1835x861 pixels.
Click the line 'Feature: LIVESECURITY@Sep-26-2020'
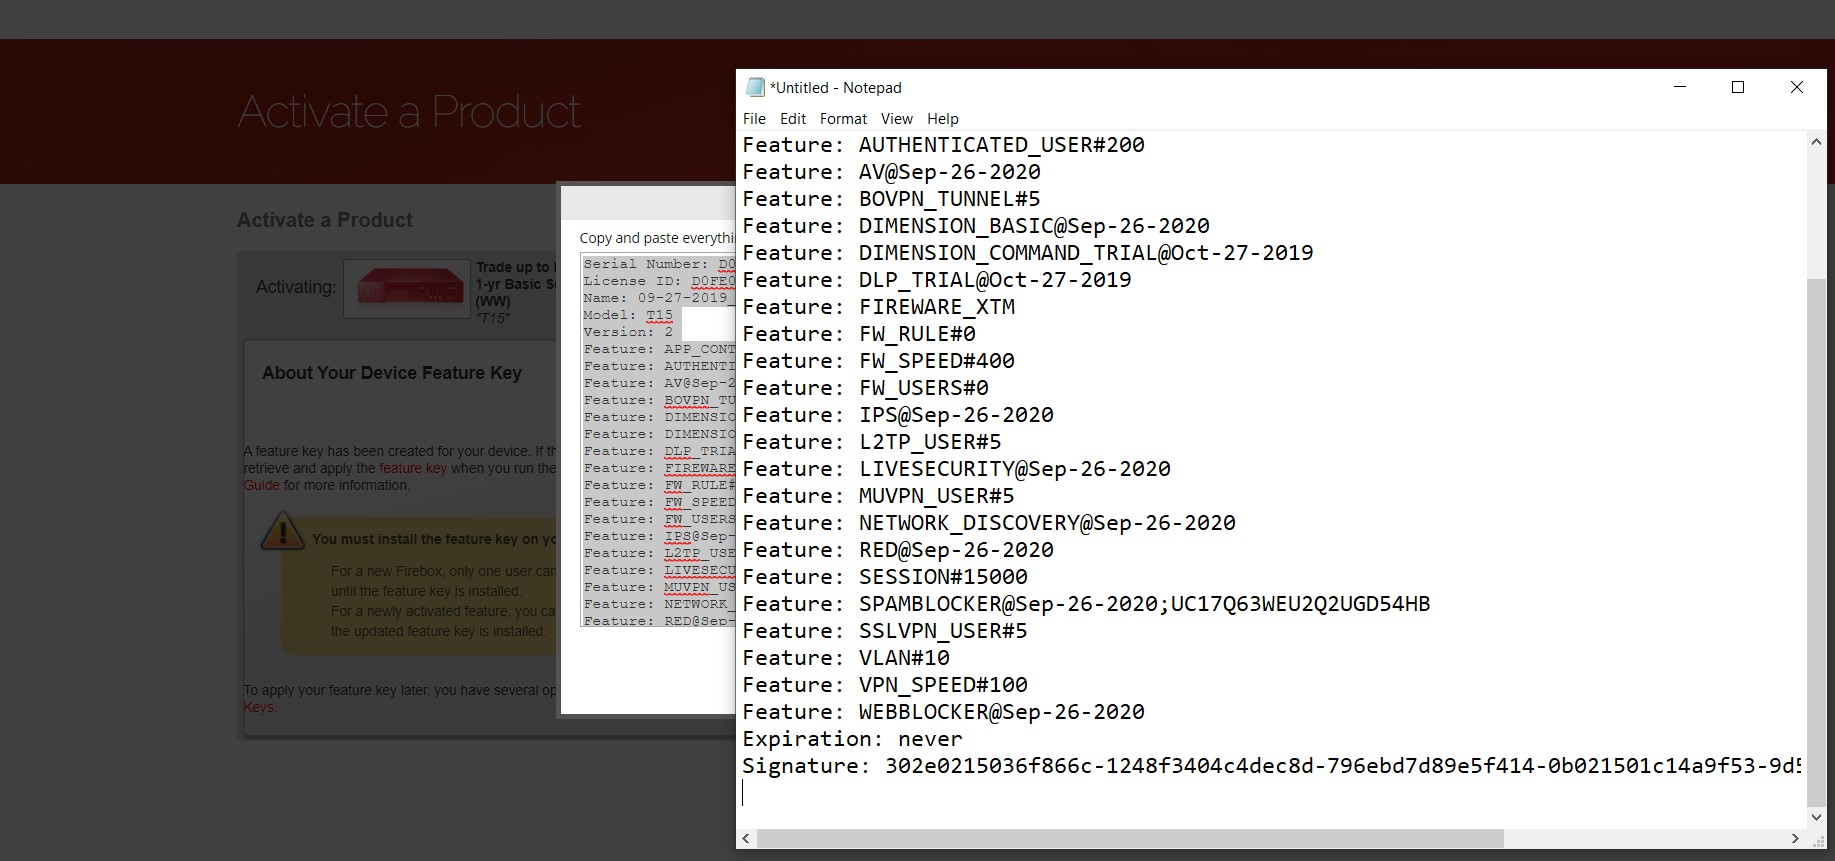click(956, 469)
